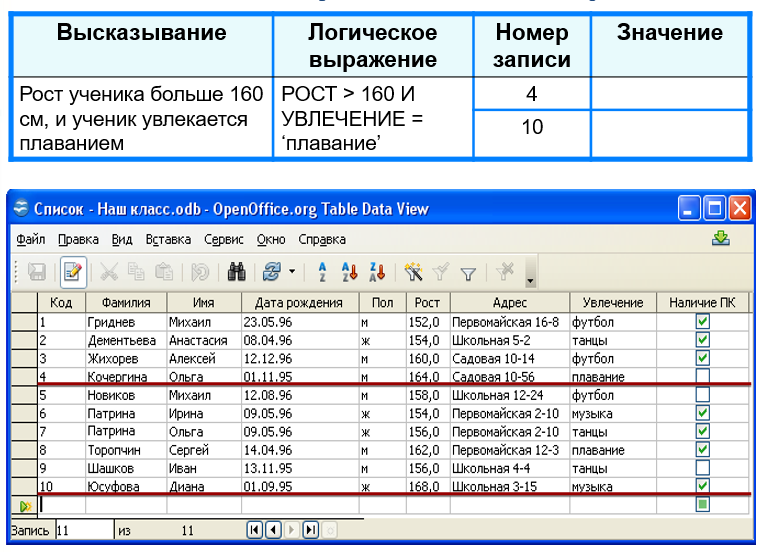Click the Sort Descending icon

[x=349, y=272]
